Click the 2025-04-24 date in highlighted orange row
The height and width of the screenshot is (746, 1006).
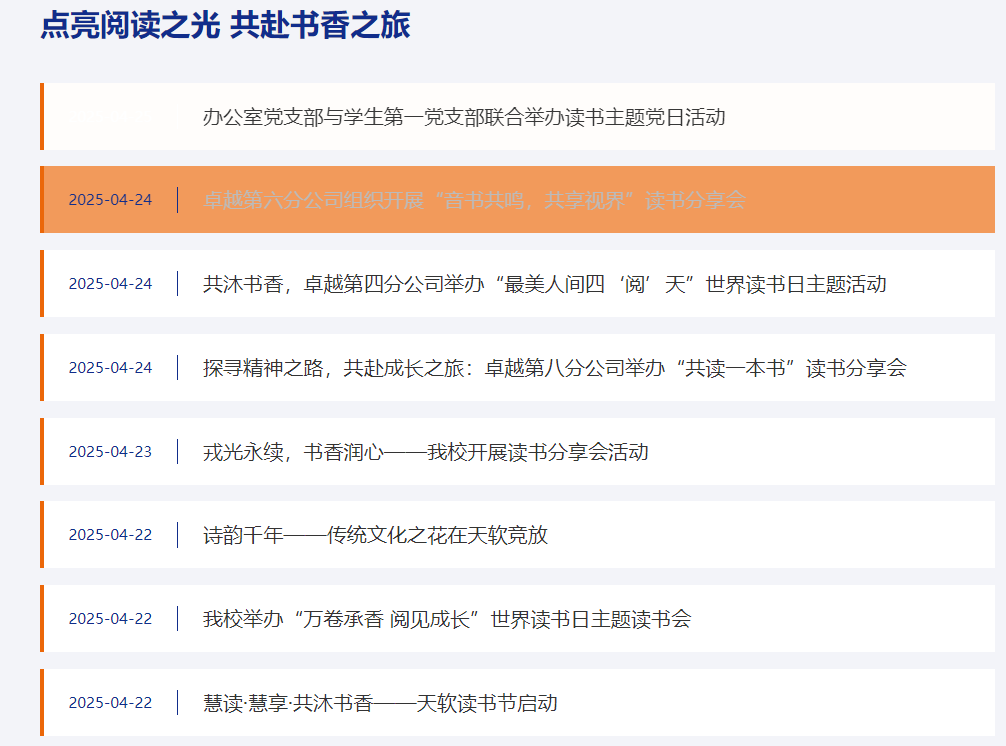coord(110,200)
